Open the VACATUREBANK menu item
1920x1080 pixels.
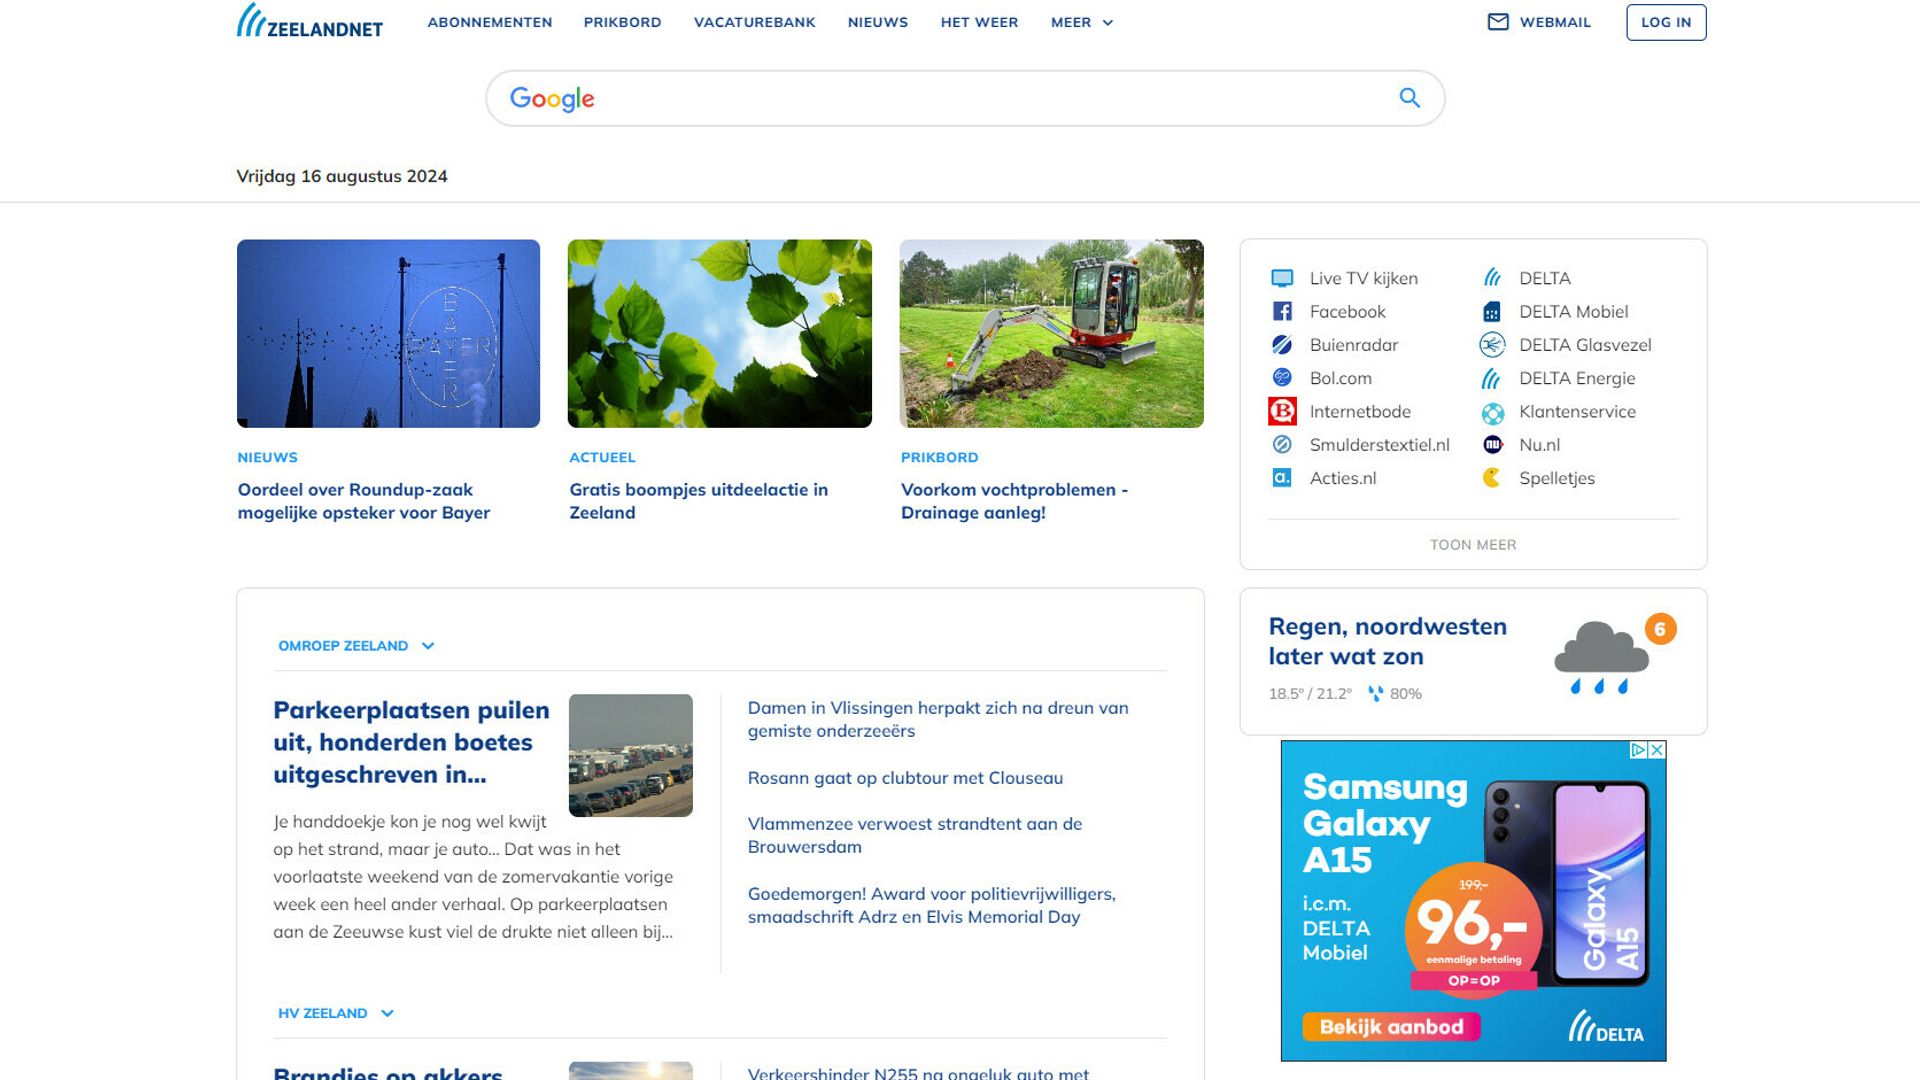coord(754,22)
